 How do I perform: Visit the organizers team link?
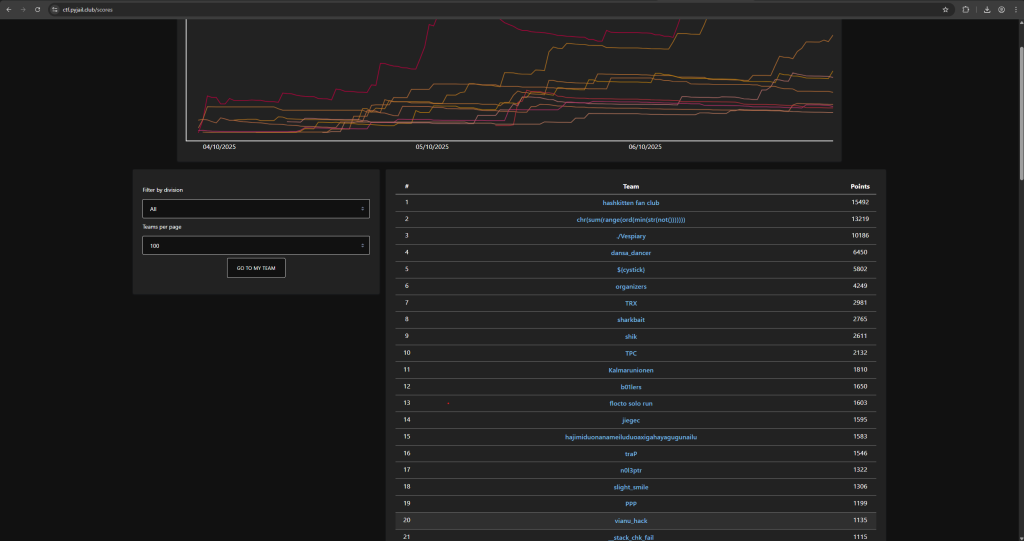tap(631, 286)
